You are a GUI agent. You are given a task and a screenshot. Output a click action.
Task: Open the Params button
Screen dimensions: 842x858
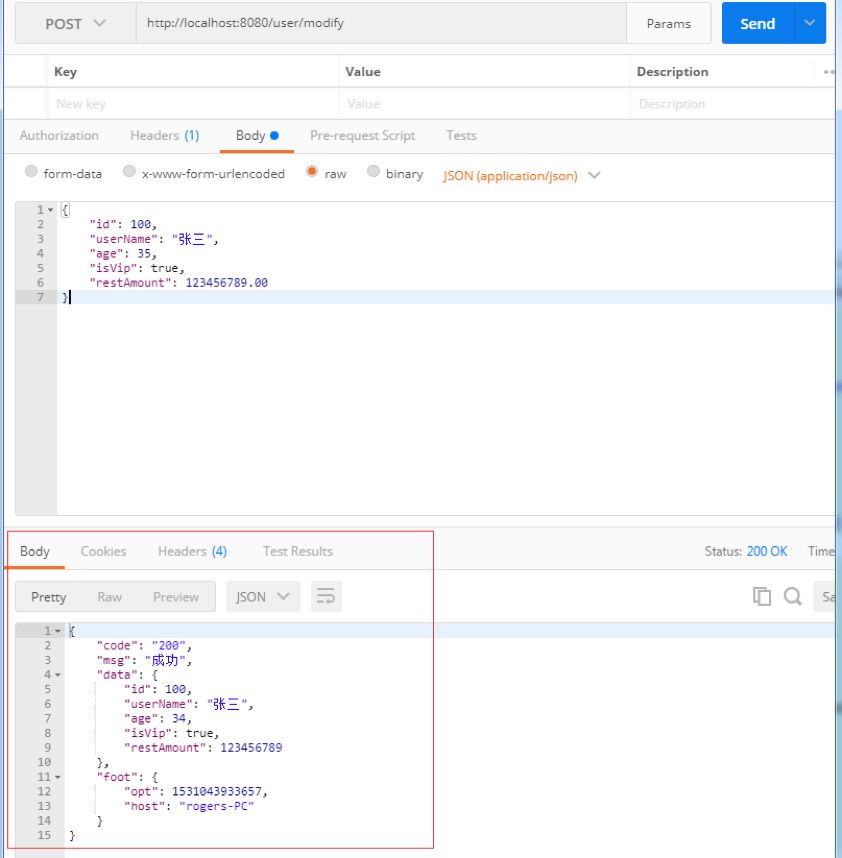[x=669, y=24]
